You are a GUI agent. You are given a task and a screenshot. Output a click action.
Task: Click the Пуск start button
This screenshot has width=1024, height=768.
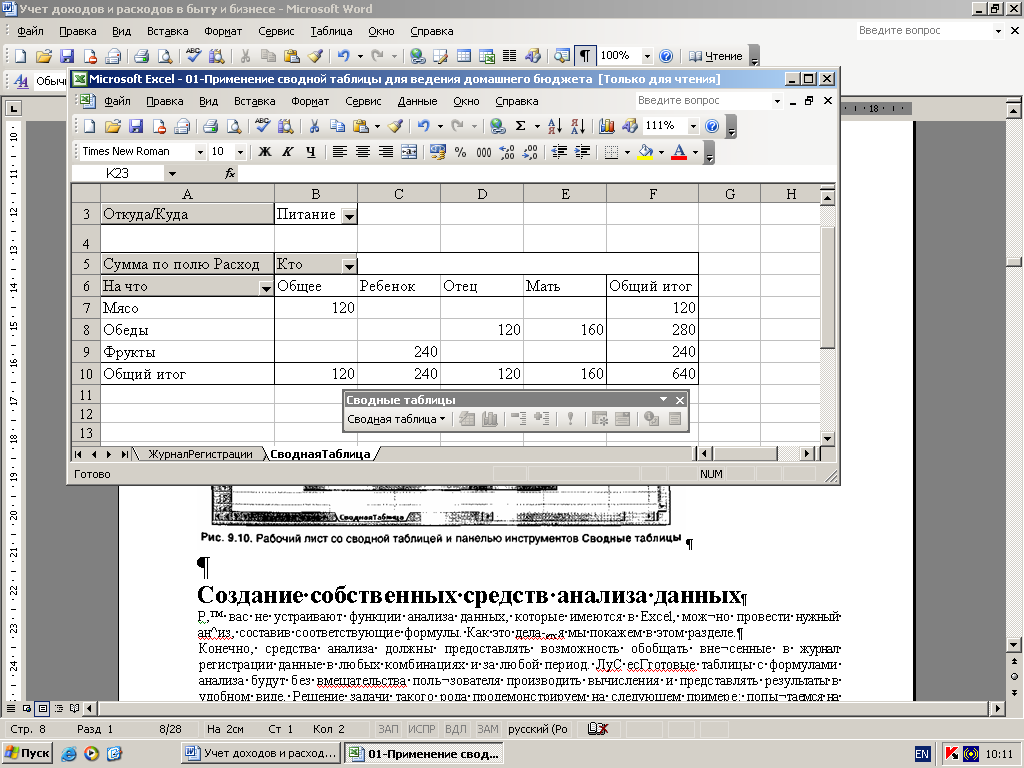[x=27, y=753]
